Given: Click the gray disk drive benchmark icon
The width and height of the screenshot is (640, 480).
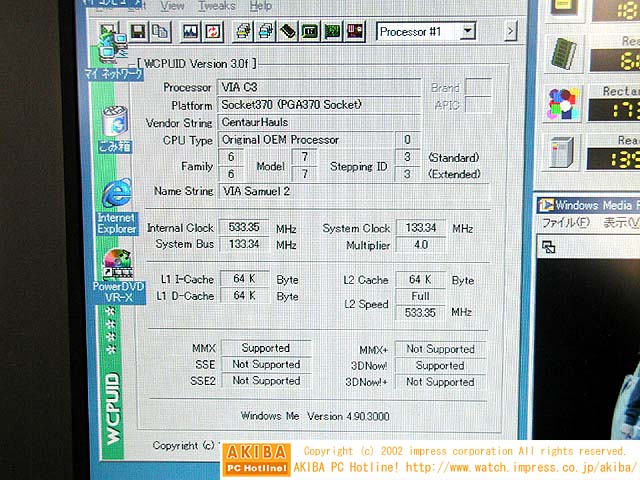Looking at the screenshot, I should coord(562,152).
